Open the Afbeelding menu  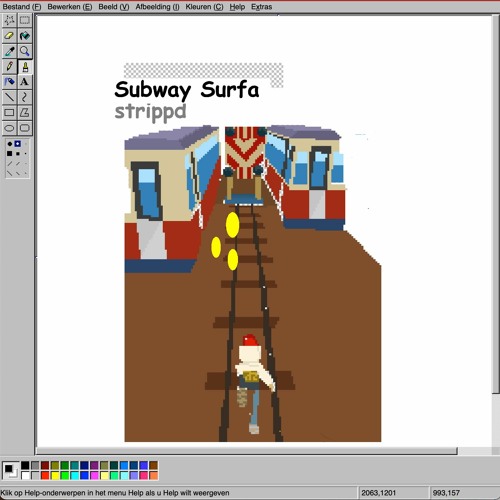[x=157, y=7]
